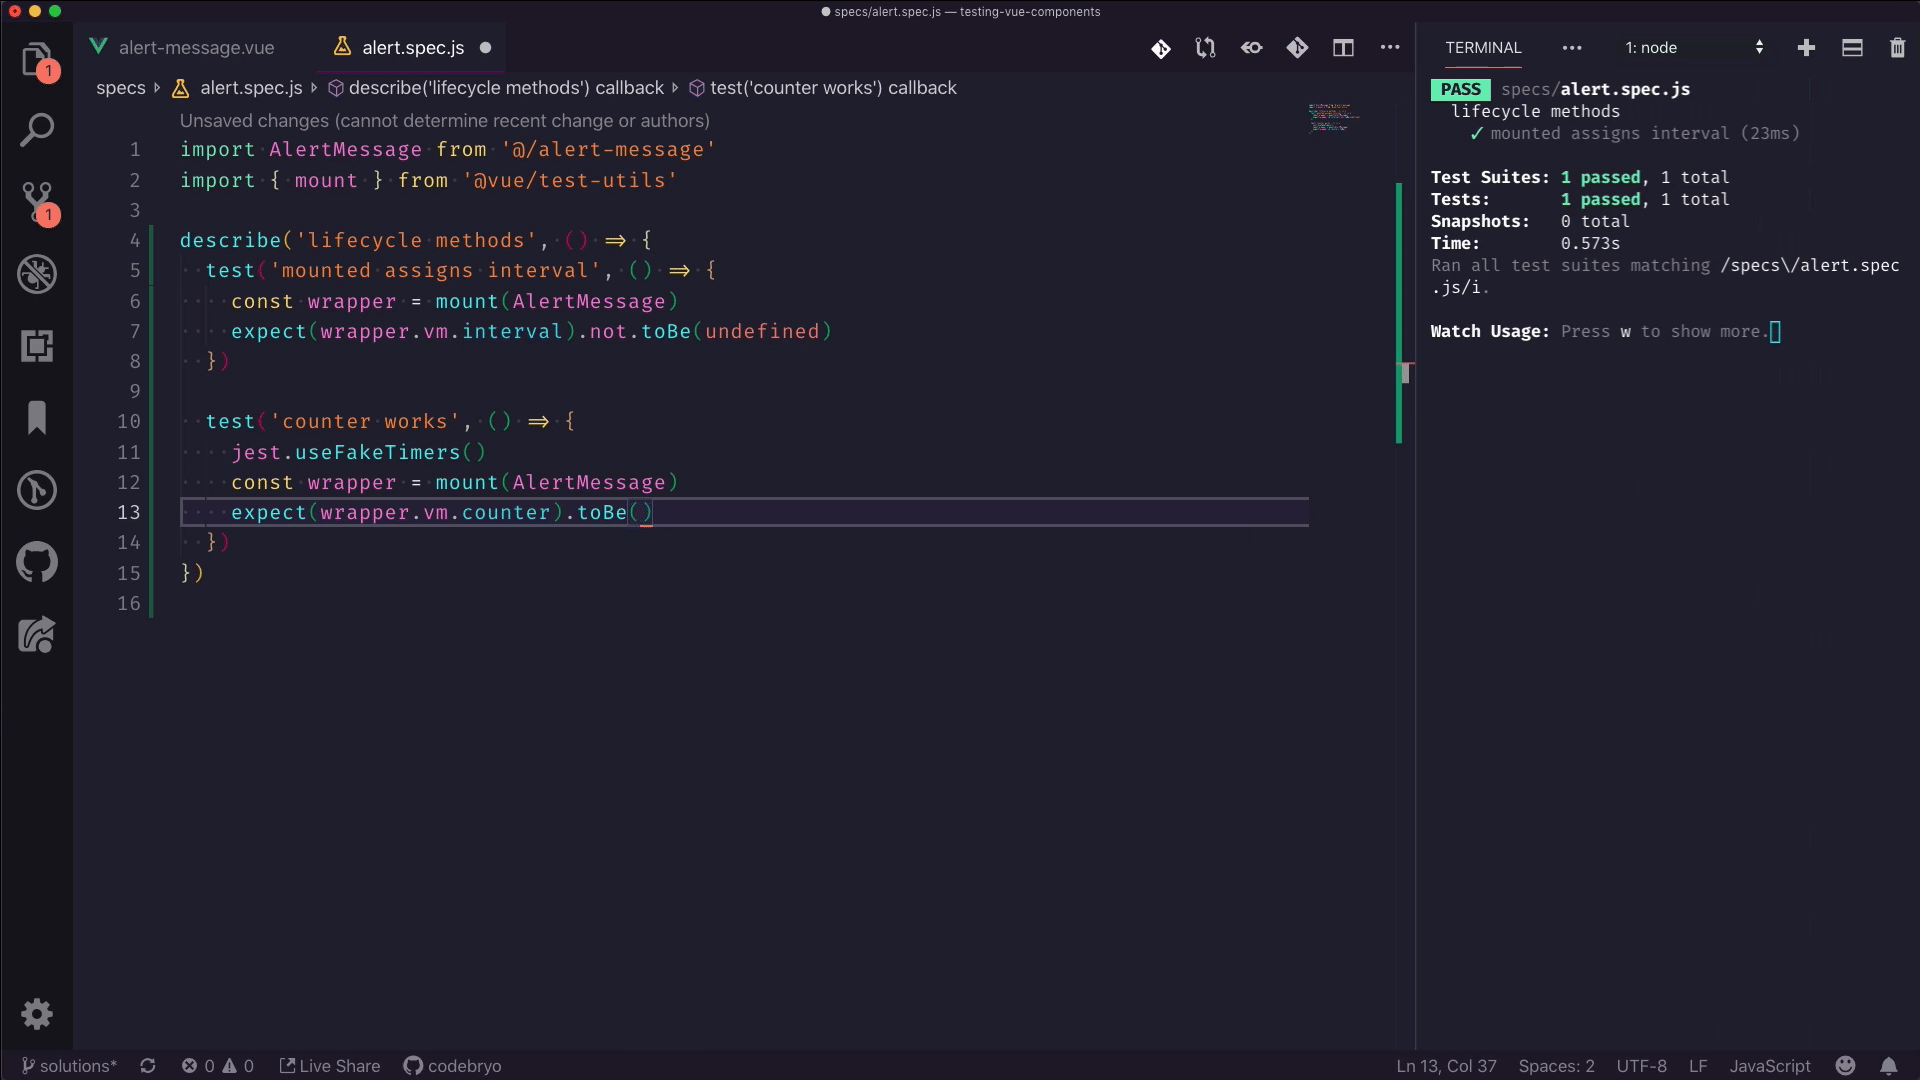Switch git branch 'solutions*' in status bar
Image resolution: width=1920 pixels, height=1080 pixels.
coord(69,1066)
